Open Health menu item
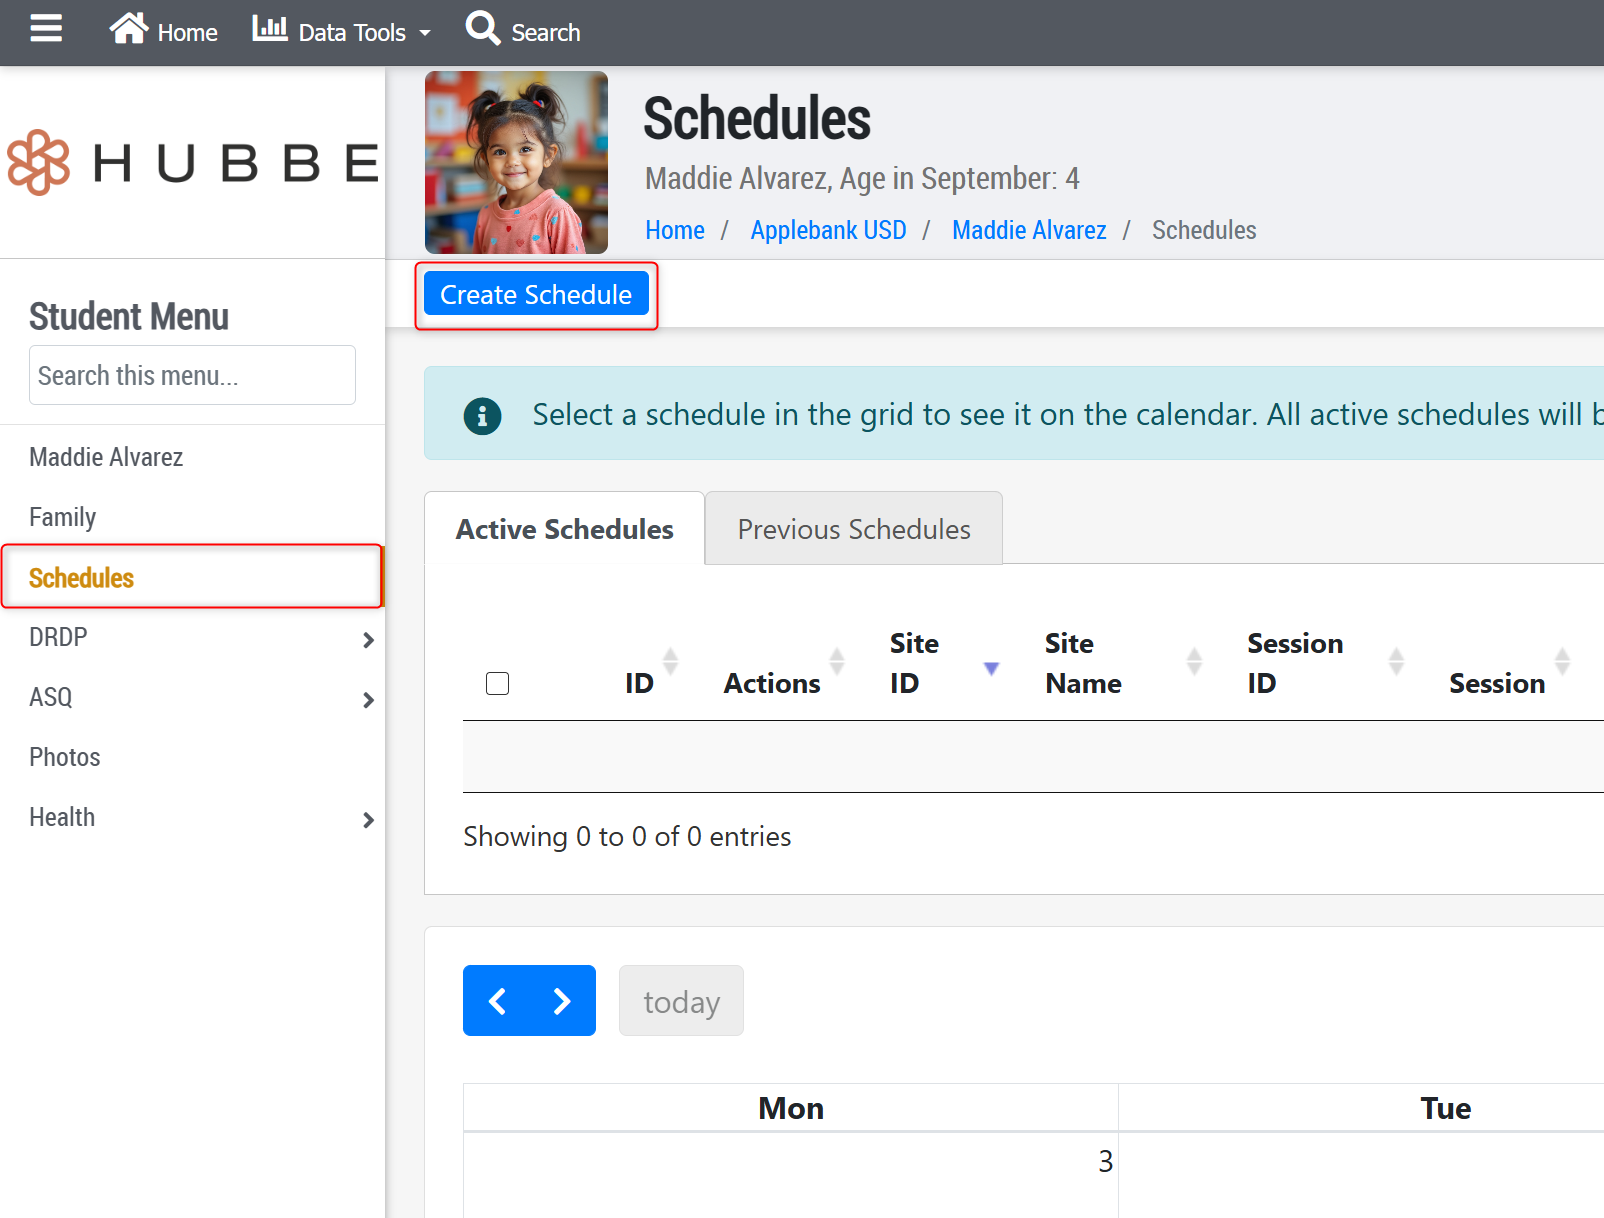Viewport: 1604px width, 1218px height. tap(62, 817)
